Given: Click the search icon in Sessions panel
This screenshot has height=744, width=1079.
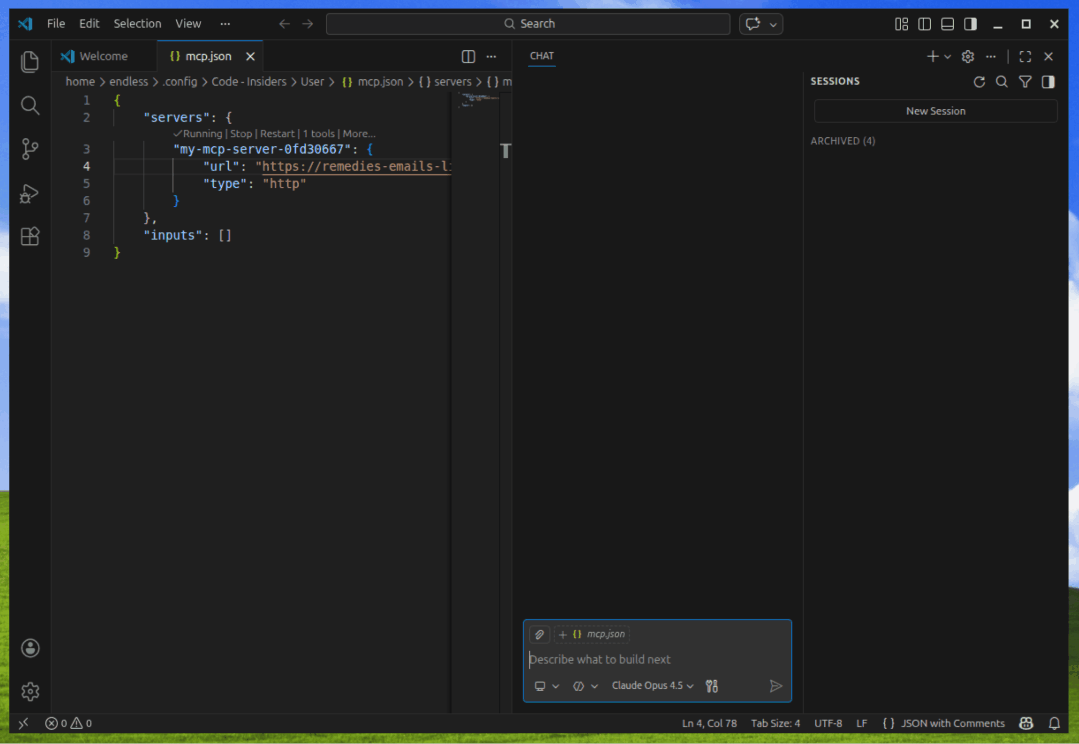Looking at the screenshot, I should (1001, 81).
